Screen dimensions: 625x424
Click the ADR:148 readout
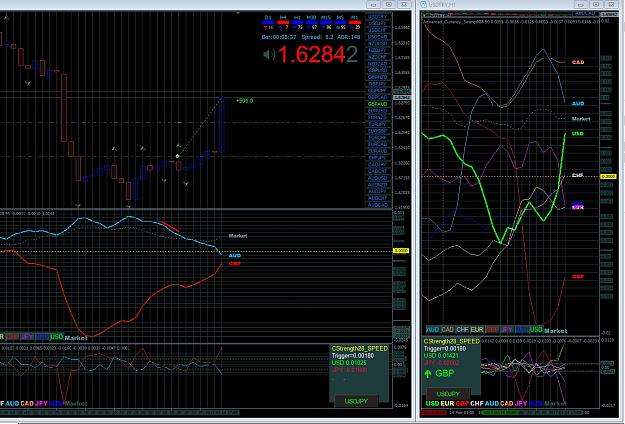coord(349,37)
